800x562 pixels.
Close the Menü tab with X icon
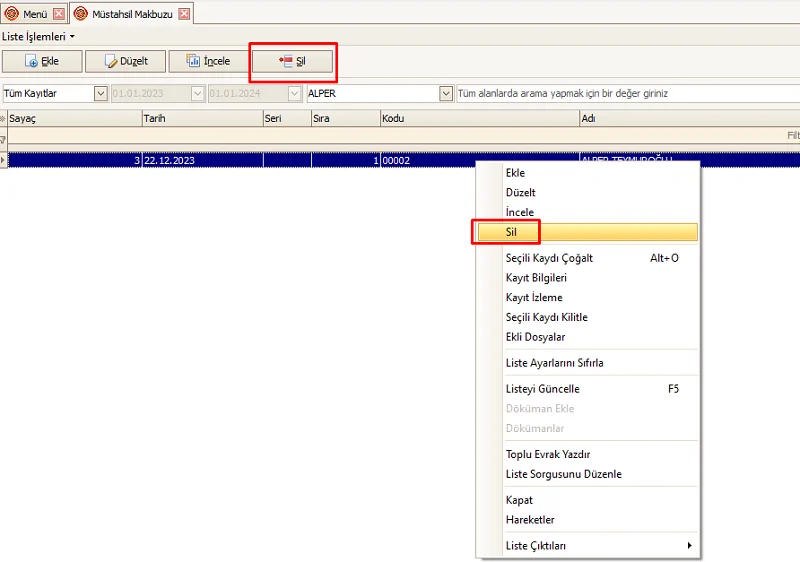pyautogui.click(x=58, y=14)
